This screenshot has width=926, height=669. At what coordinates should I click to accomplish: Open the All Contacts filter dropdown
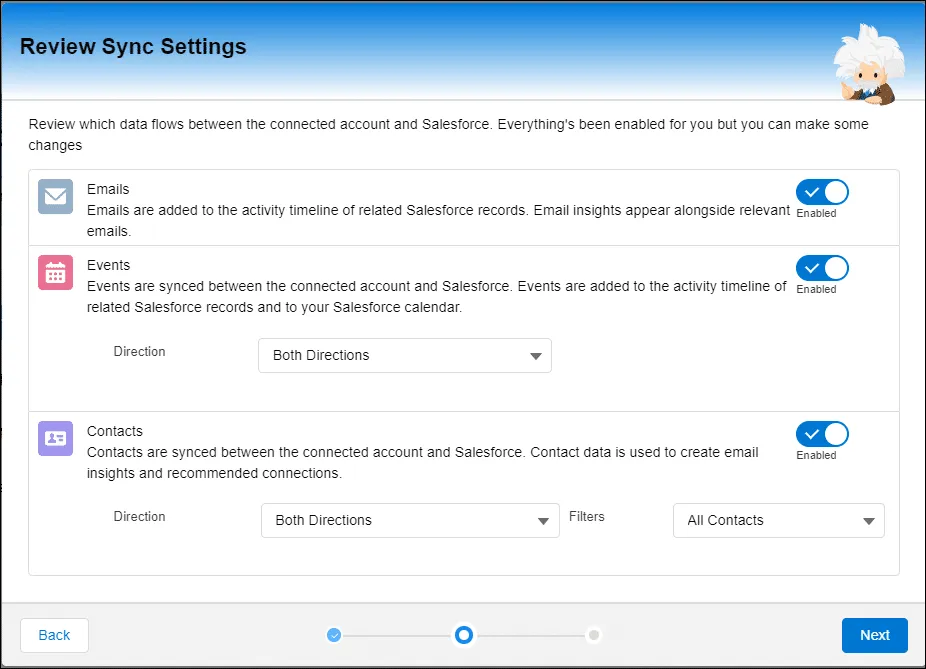coord(778,520)
